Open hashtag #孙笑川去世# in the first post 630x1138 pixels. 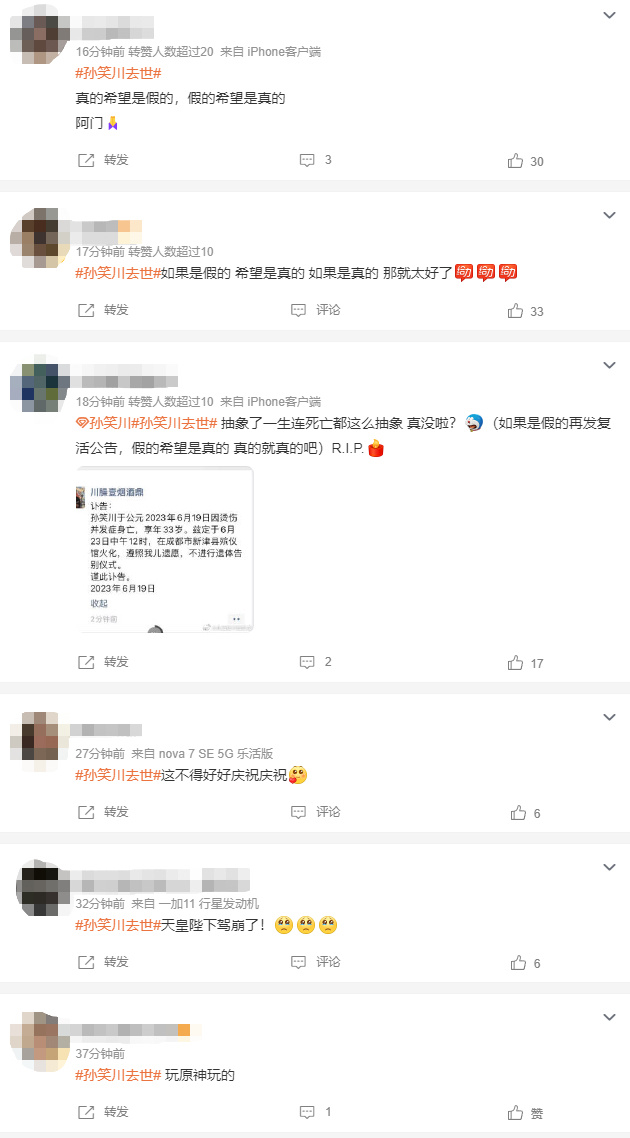click(118, 73)
